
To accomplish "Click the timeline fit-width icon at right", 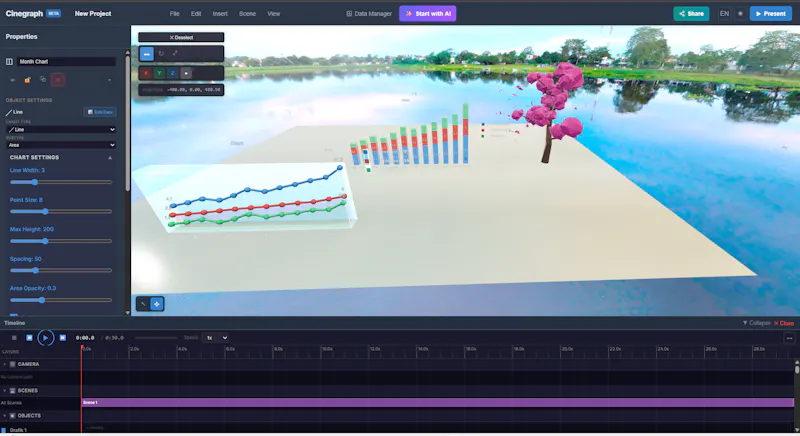I will point(789,338).
